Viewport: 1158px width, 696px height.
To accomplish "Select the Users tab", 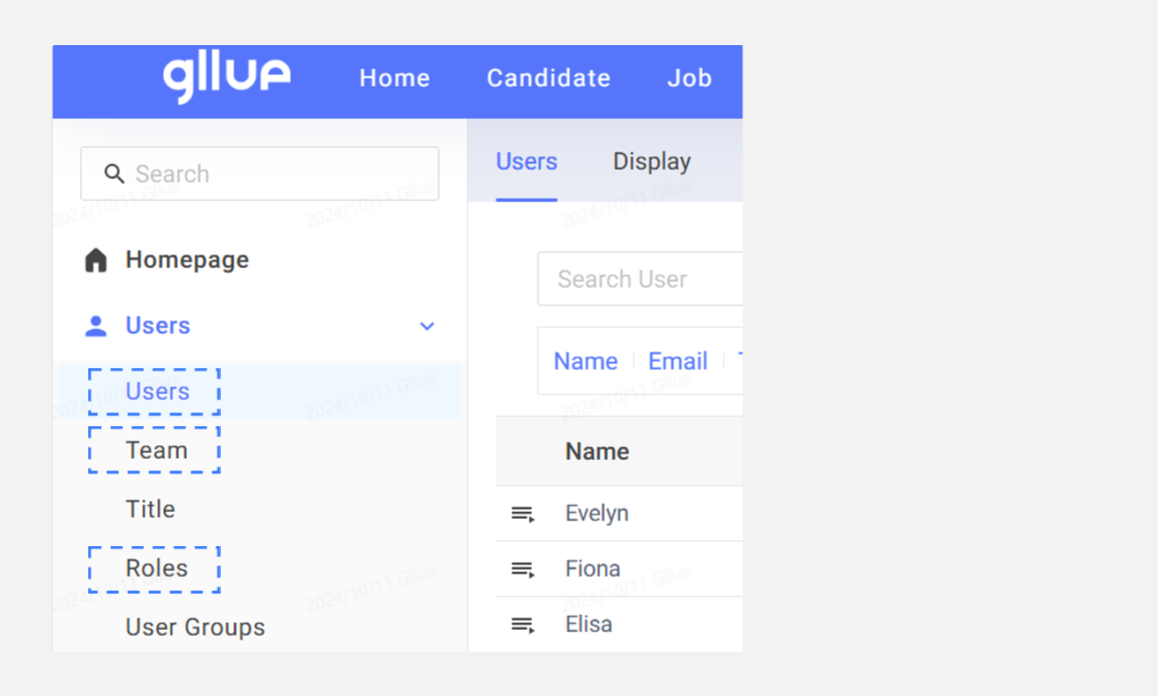I will 527,161.
